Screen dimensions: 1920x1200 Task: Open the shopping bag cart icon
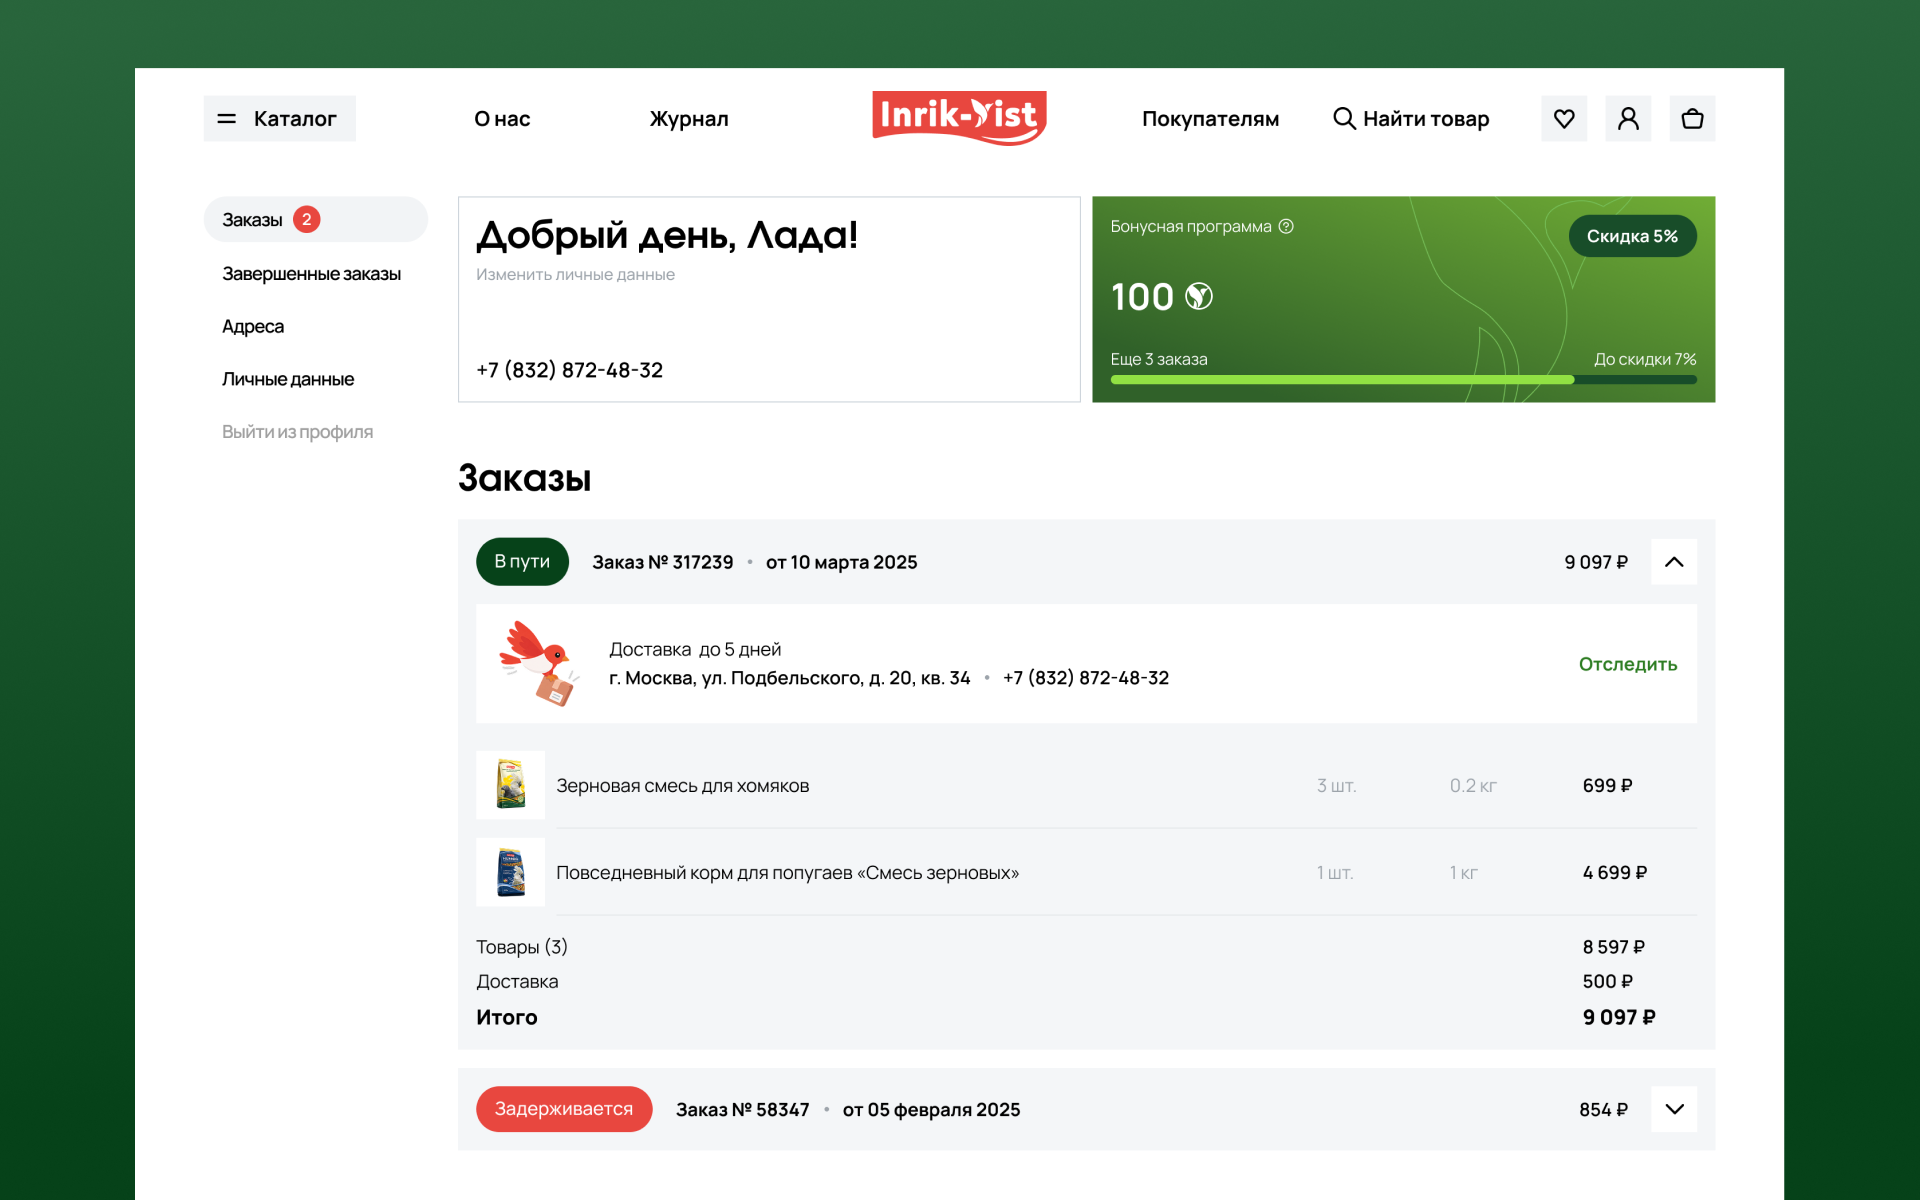1692,119
